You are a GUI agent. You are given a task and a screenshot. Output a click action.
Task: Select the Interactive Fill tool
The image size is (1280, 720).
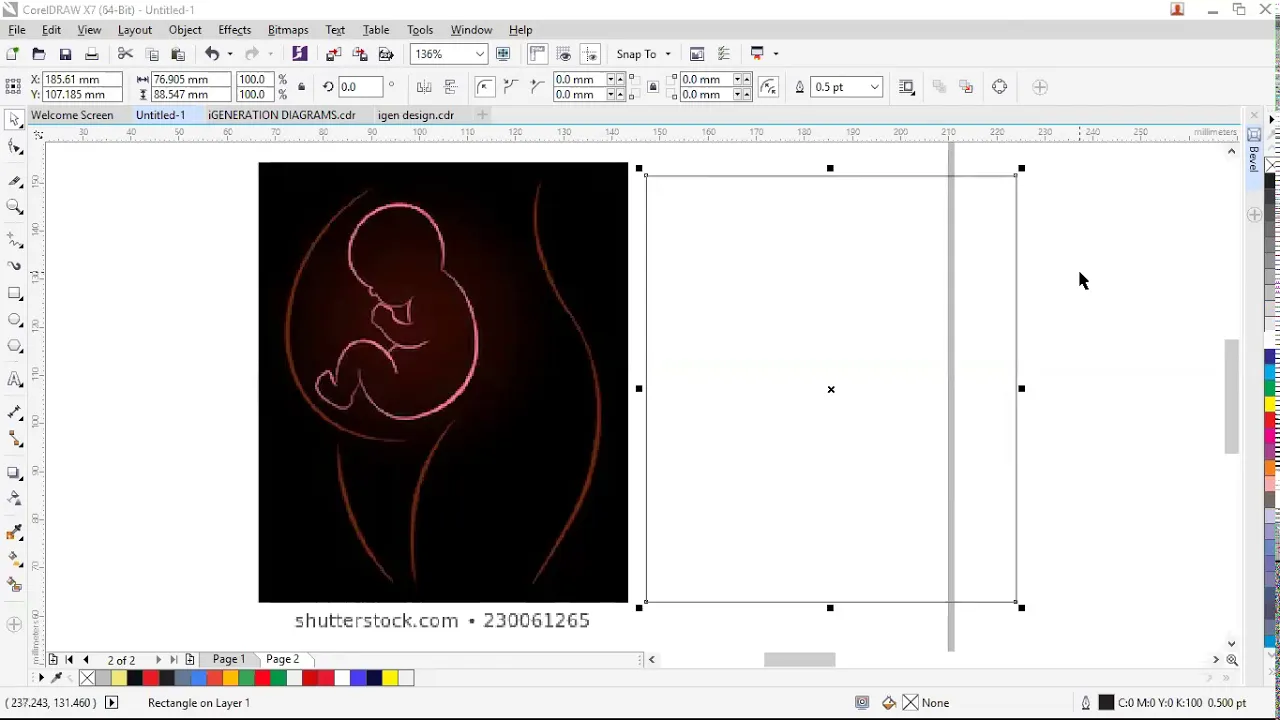(x=14, y=559)
